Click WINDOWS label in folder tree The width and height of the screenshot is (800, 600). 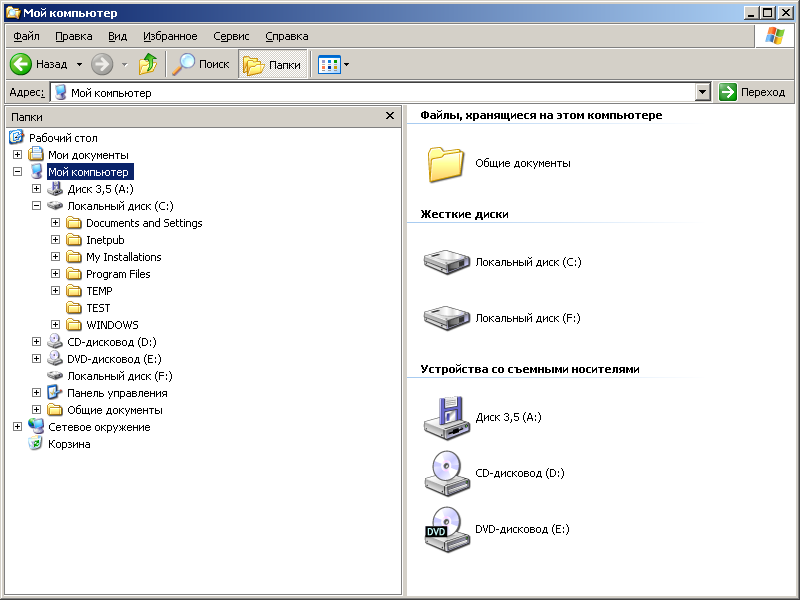(112, 325)
